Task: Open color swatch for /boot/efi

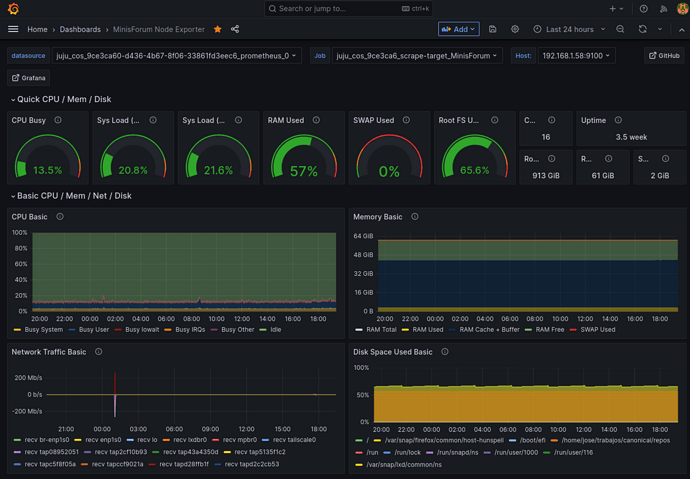Action: (x=512, y=440)
